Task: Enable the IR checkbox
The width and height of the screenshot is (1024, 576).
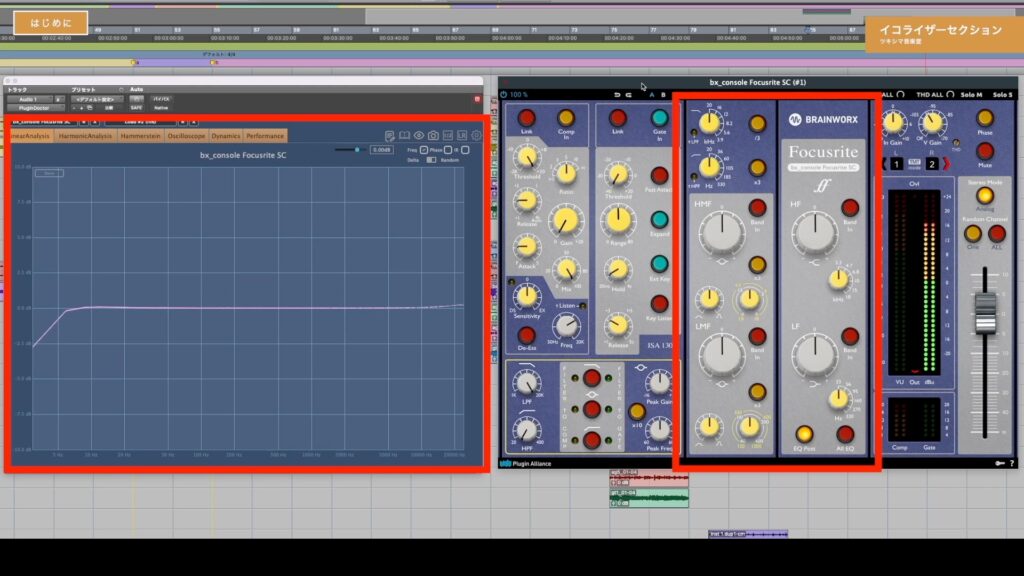Action: pos(465,150)
